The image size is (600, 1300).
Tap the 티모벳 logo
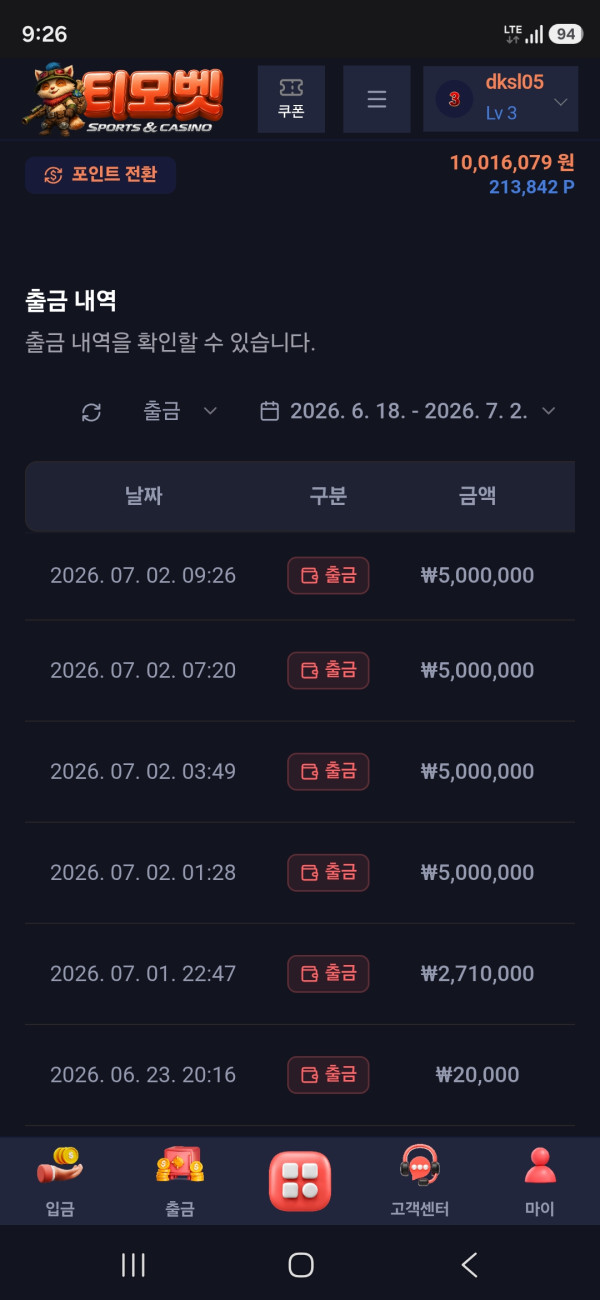[122, 100]
